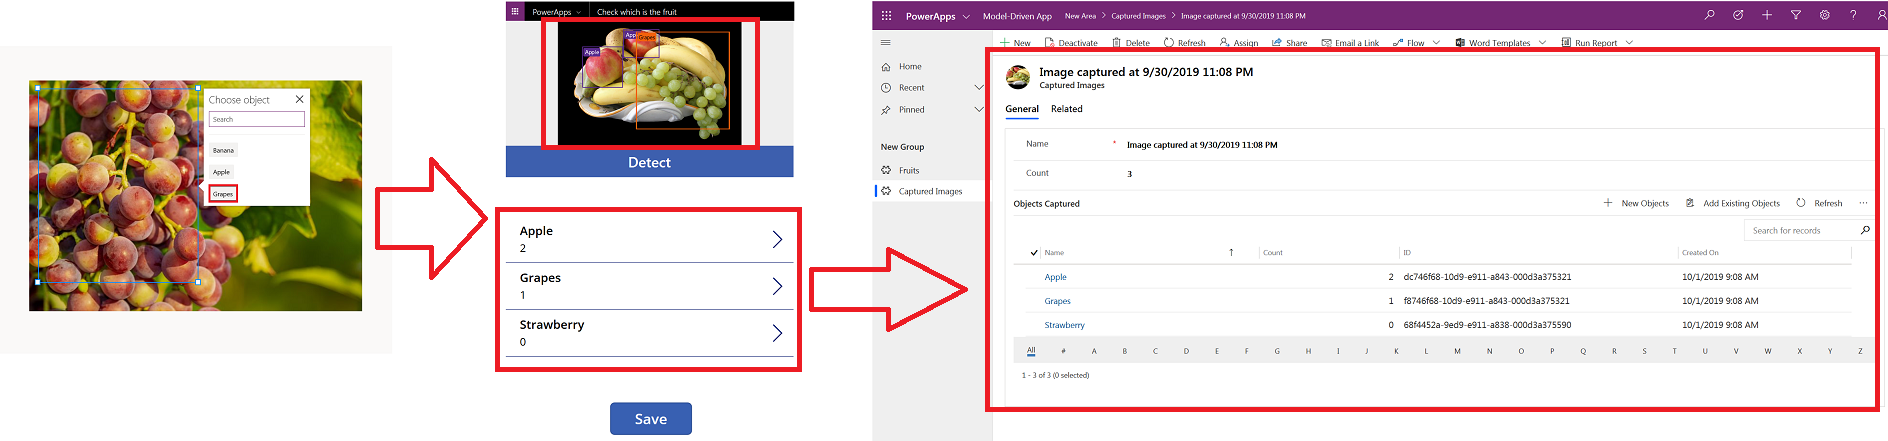Open the Strawberry record link
Viewport: 1888px width, 441px height.
click(1064, 325)
